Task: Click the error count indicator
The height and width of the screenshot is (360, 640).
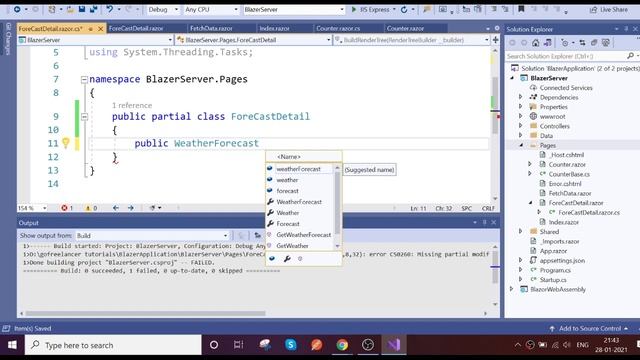Action: click(67, 208)
